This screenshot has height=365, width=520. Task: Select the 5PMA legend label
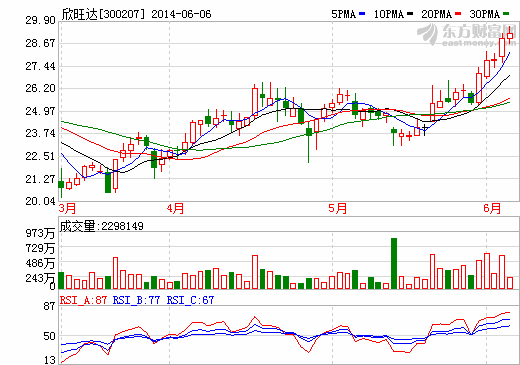pos(344,14)
